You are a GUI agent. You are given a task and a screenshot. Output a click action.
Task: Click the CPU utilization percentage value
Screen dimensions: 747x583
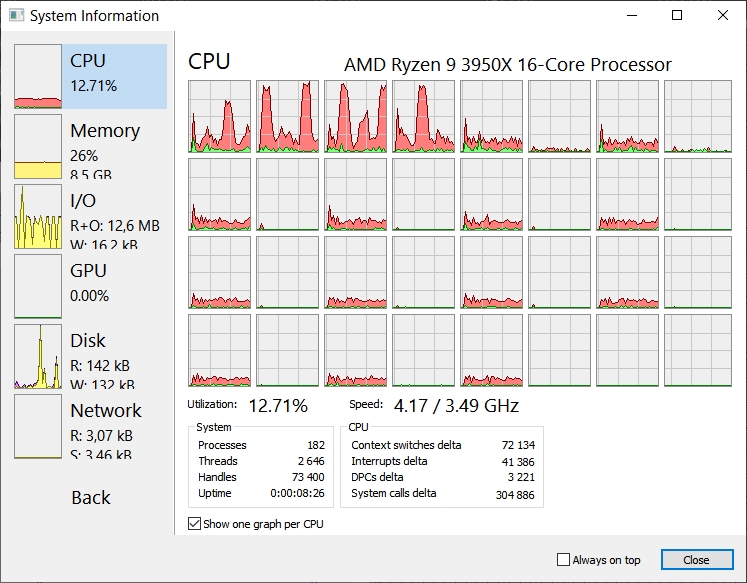click(278, 405)
